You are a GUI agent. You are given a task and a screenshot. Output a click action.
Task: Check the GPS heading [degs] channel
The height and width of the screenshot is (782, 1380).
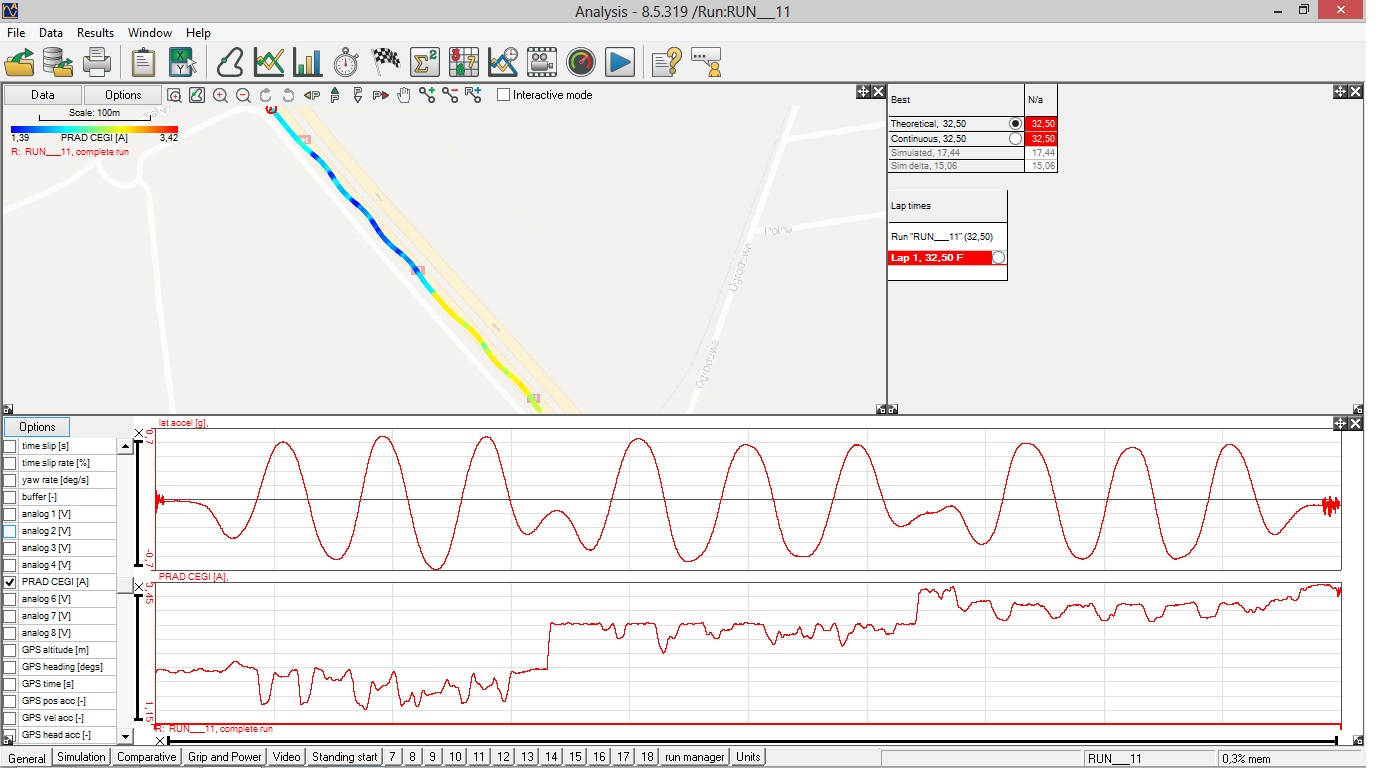point(10,667)
